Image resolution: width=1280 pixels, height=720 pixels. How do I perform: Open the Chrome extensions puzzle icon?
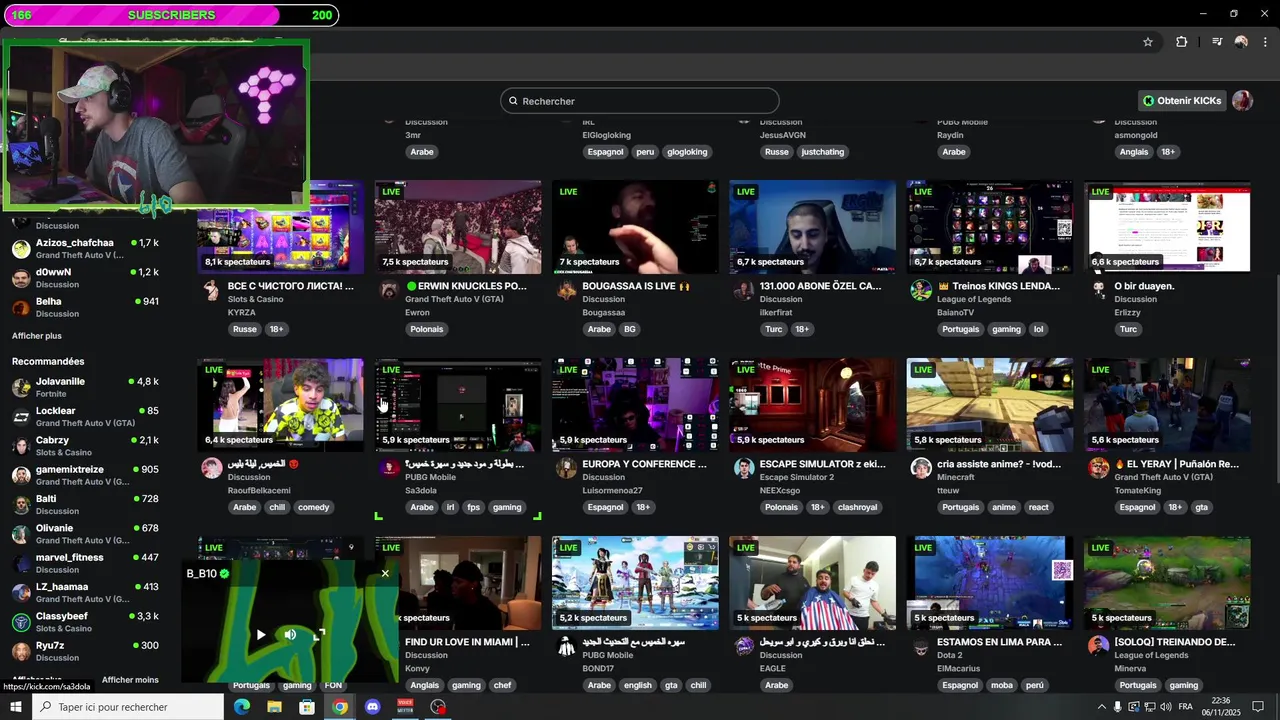pyautogui.click(x=1181, y=42)
